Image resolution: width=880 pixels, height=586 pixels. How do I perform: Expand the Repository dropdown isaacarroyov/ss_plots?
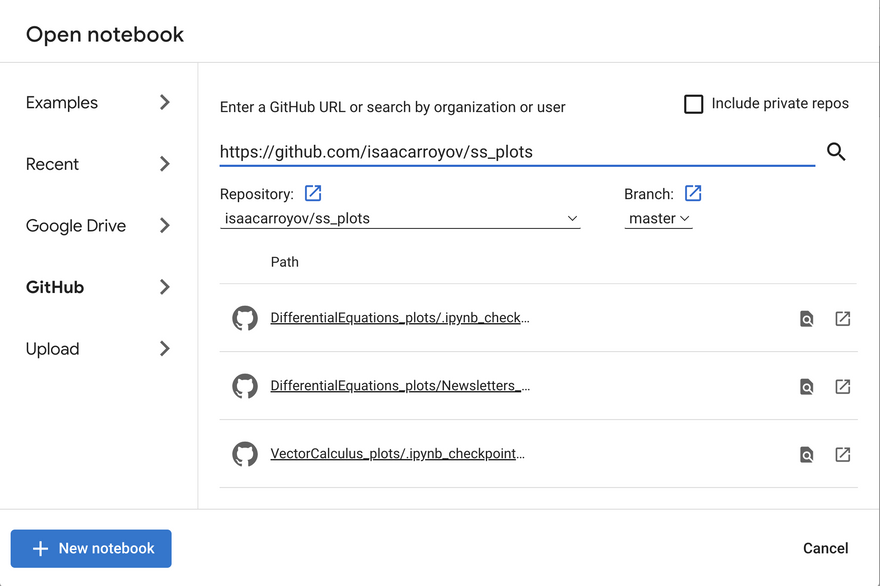[x=400, y=218]
